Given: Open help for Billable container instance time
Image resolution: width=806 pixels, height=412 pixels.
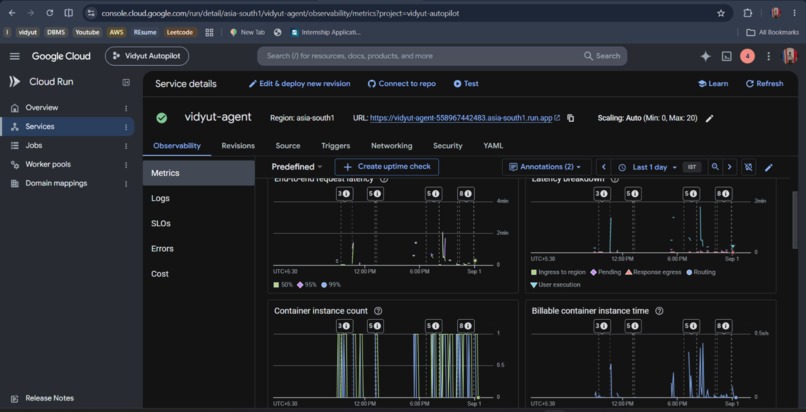Looking at the screenshot, I should [660, 311].
